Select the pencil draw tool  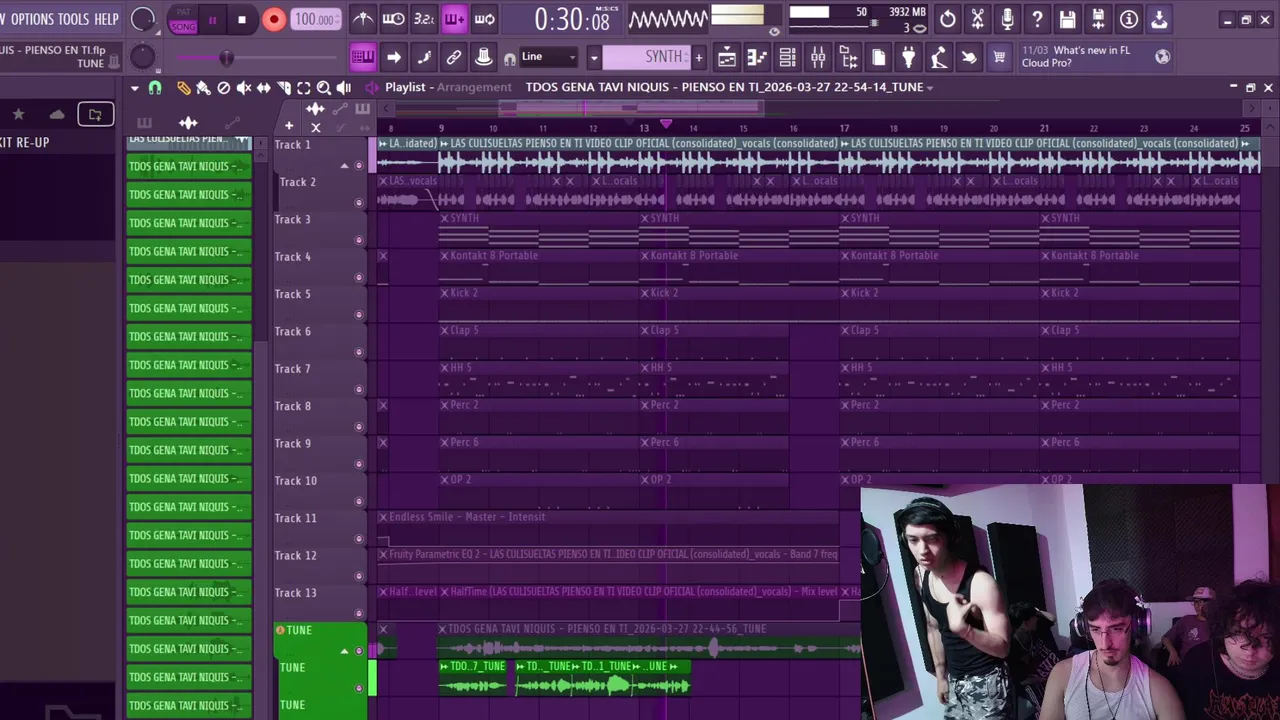184,88
